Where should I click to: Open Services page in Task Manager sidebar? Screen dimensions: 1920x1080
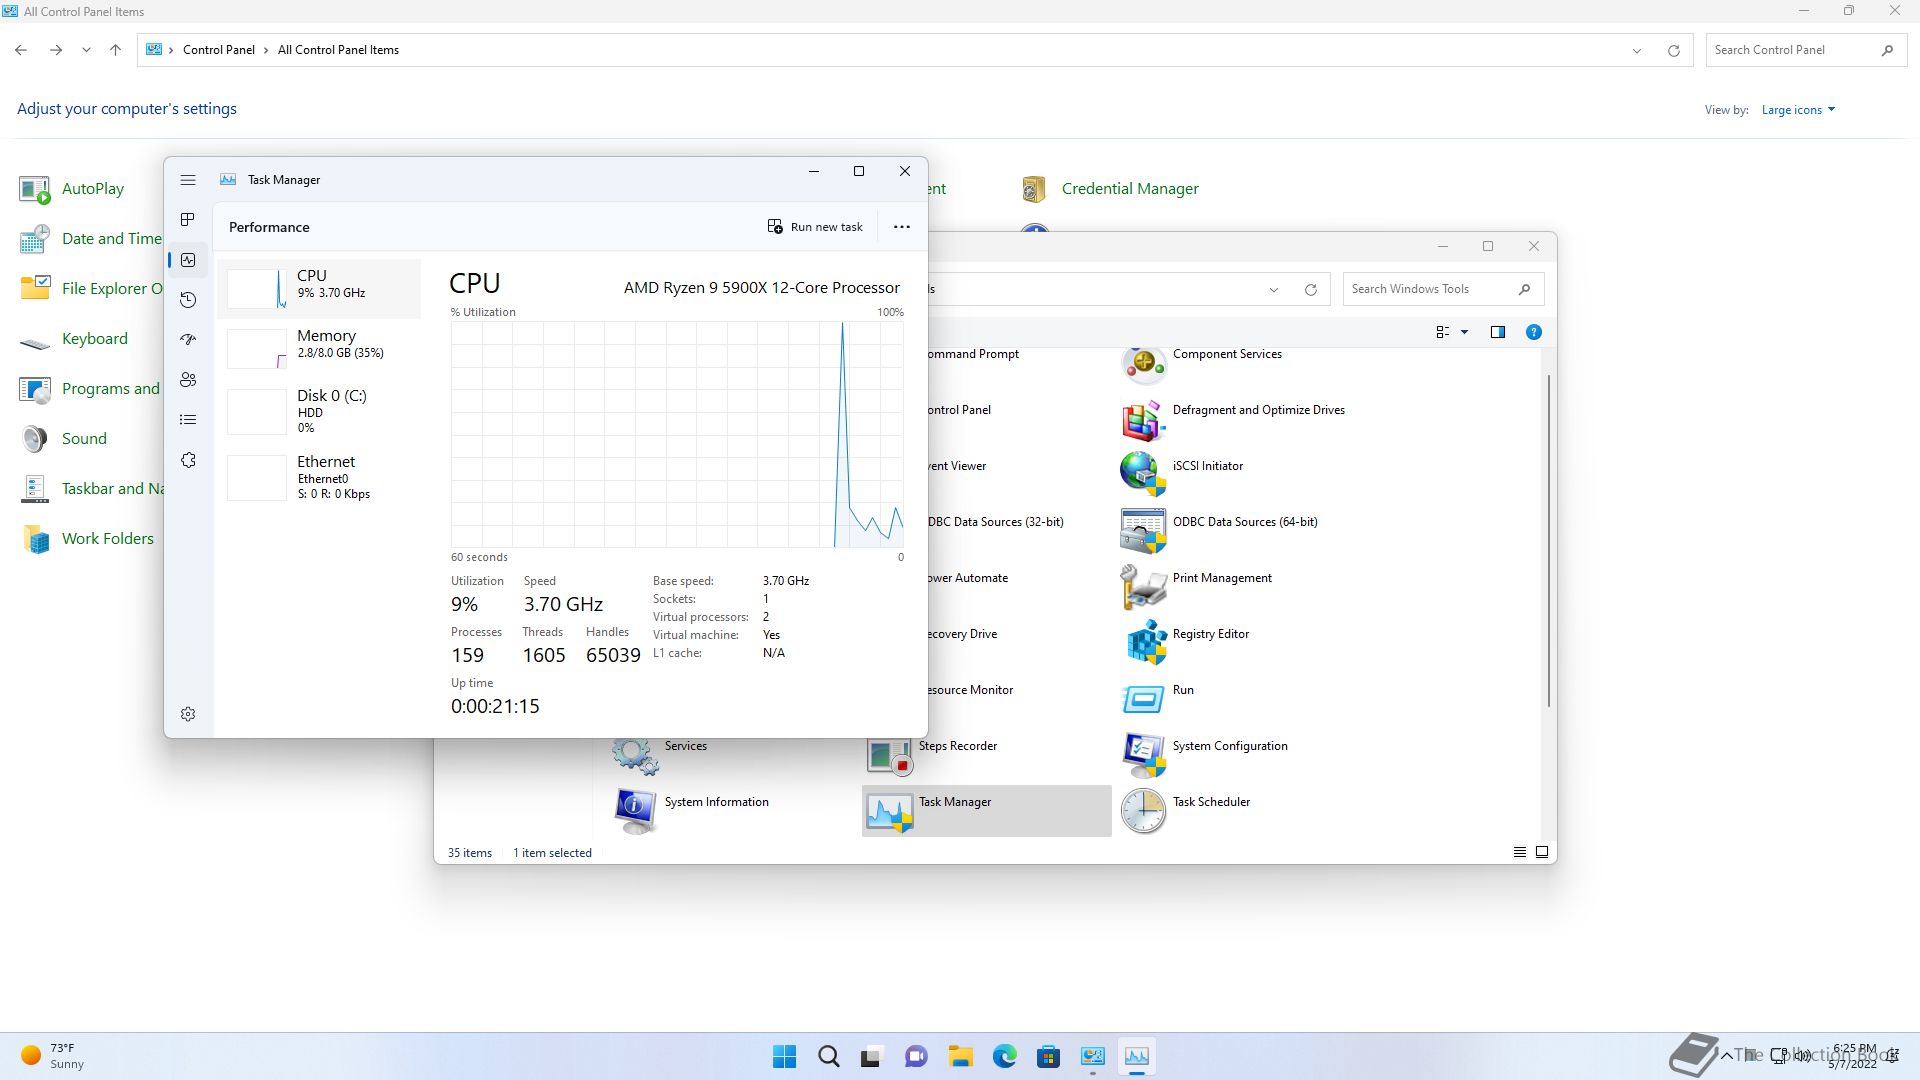pos(187,460)
